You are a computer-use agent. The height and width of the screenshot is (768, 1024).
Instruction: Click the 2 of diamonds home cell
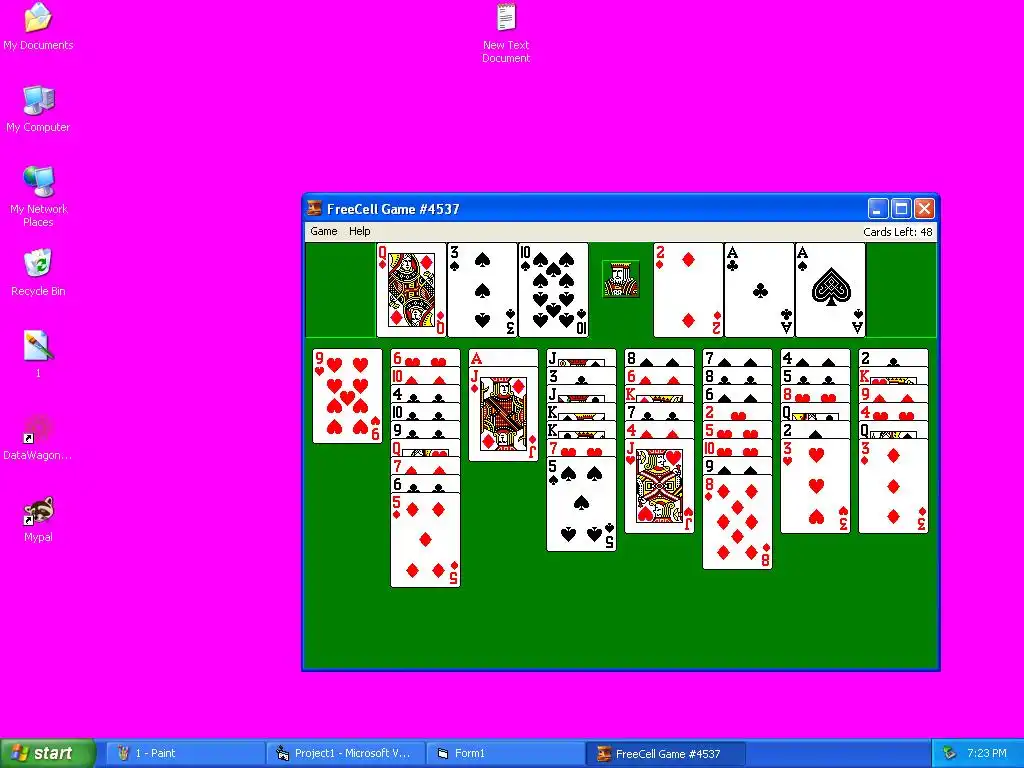[x=688, y=290]
